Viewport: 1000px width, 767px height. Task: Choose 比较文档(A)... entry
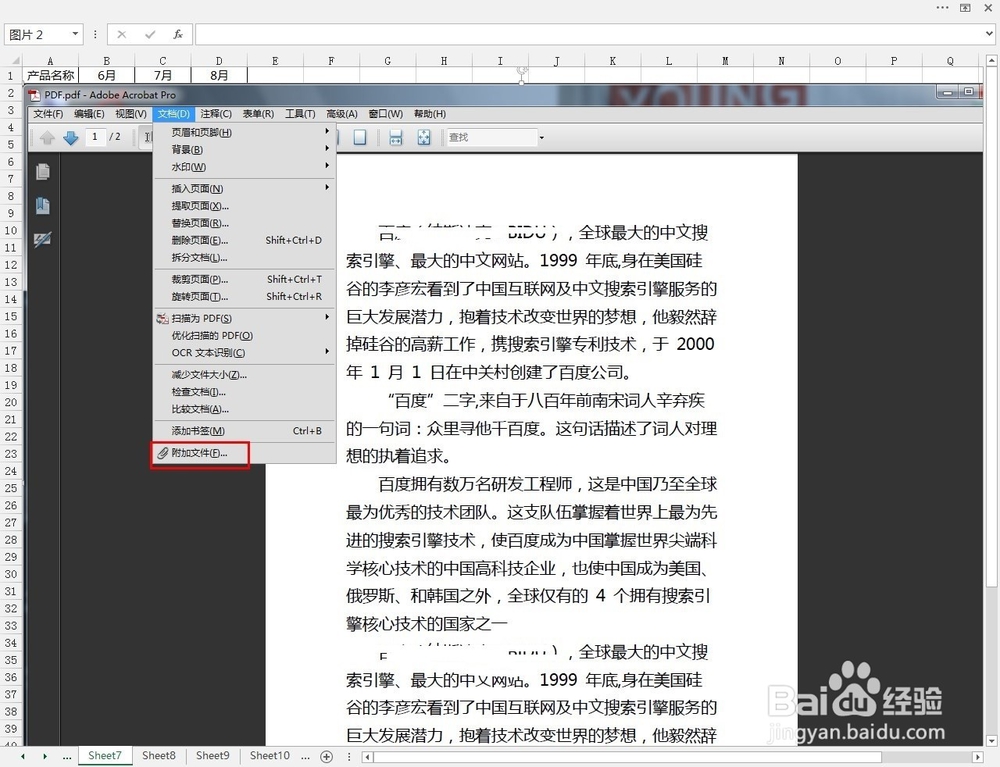pyautogui.click(x=245, y=409)
